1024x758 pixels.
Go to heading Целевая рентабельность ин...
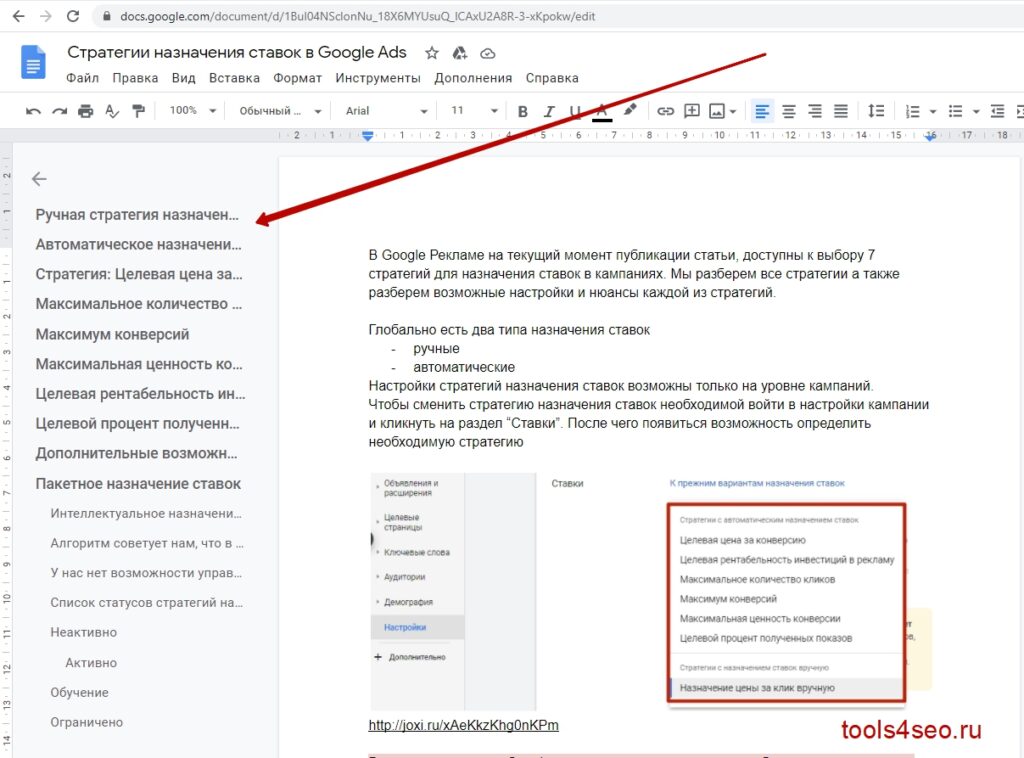pyautogui.click(x=140, y=394)
